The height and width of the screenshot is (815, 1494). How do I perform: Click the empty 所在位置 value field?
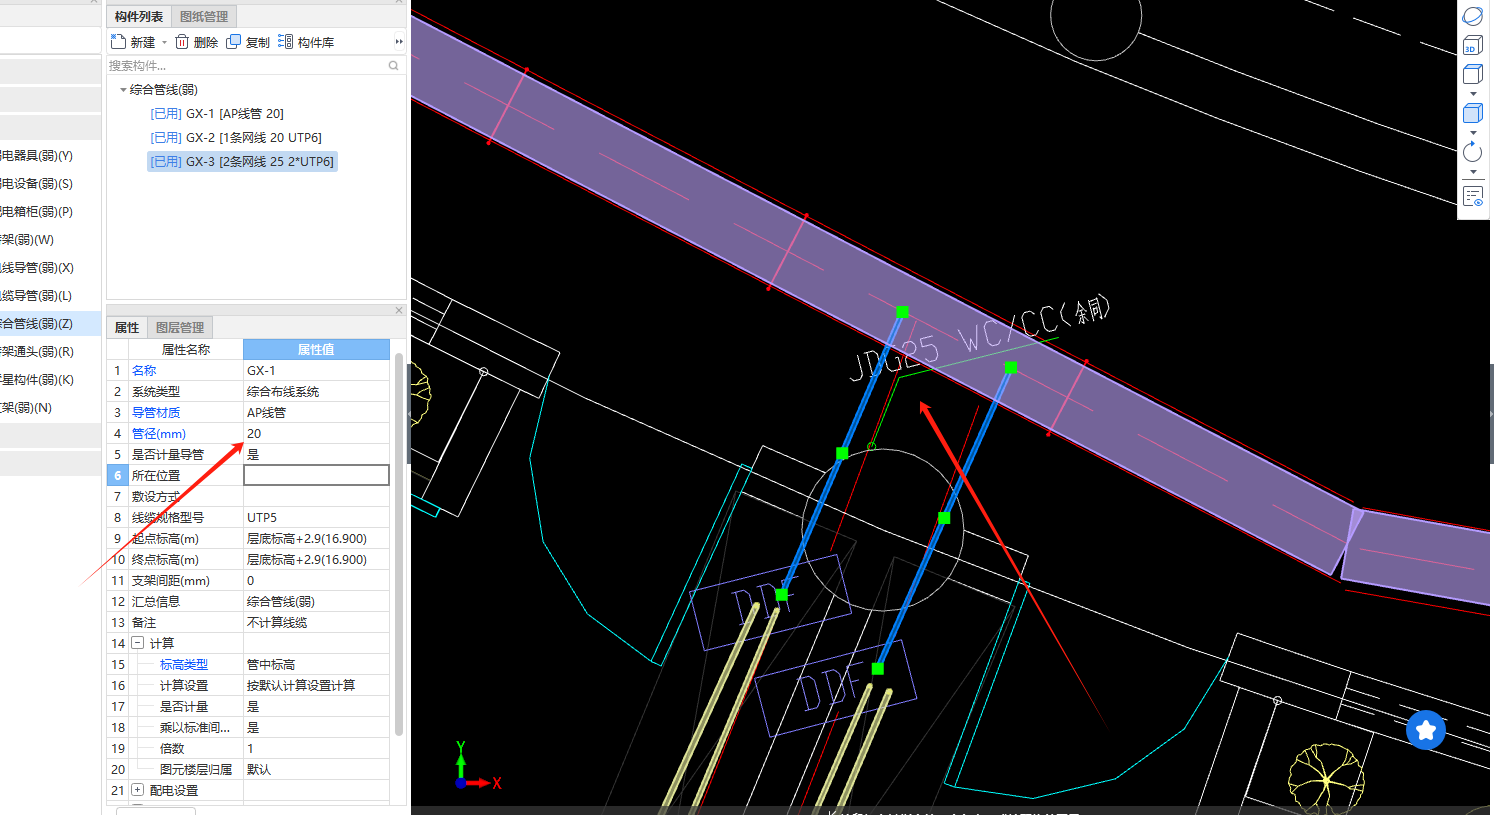click(x=316, y=475)
